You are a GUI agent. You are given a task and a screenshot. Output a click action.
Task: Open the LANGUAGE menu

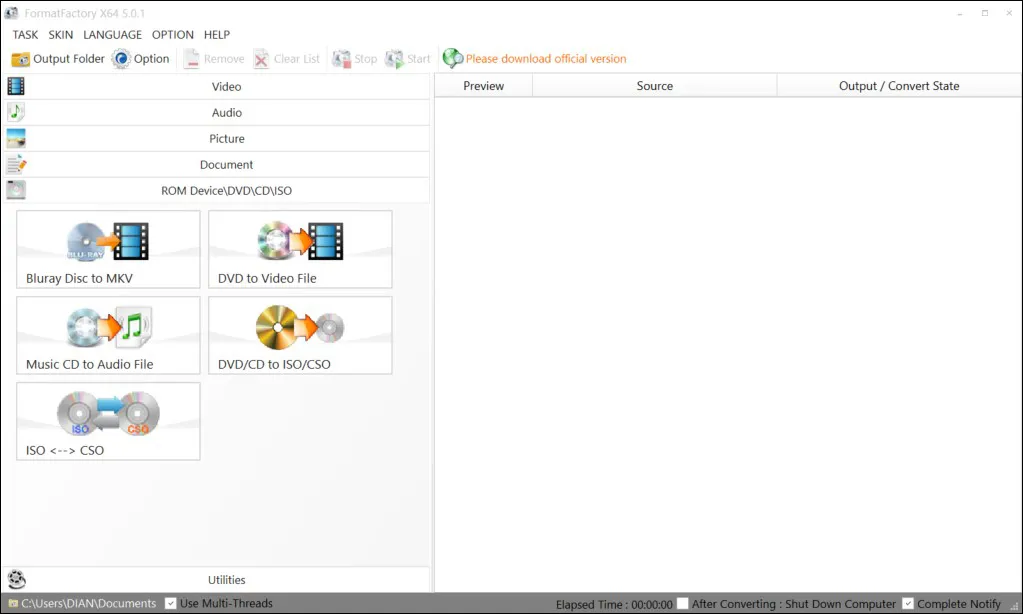tap(112, 35)
